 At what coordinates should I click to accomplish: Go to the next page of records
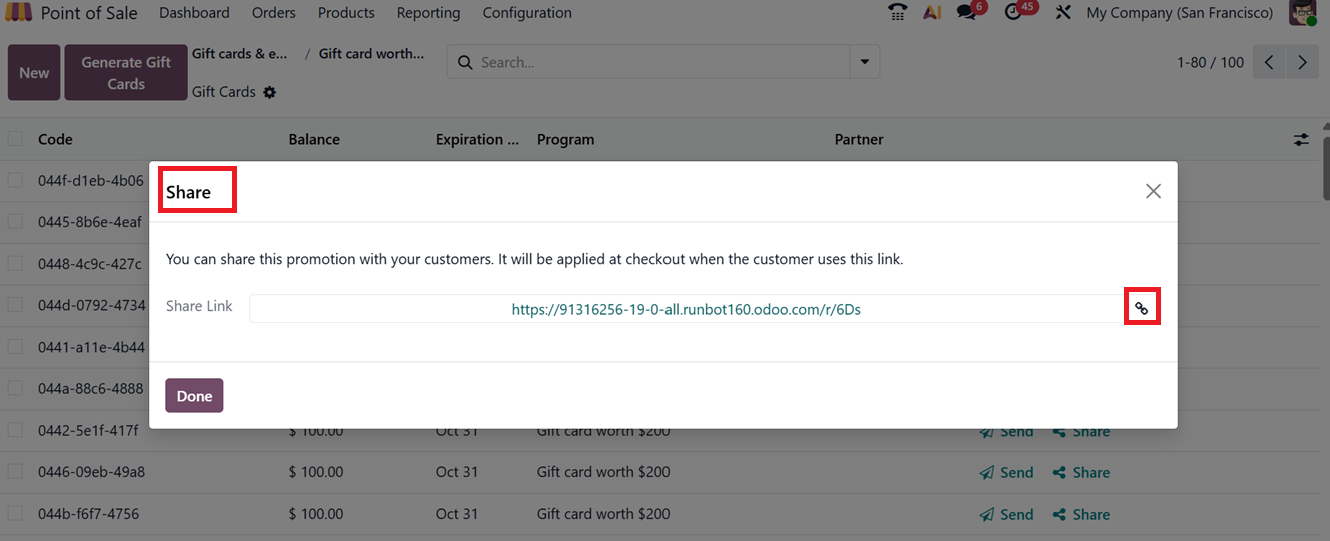click(1302, 62)
